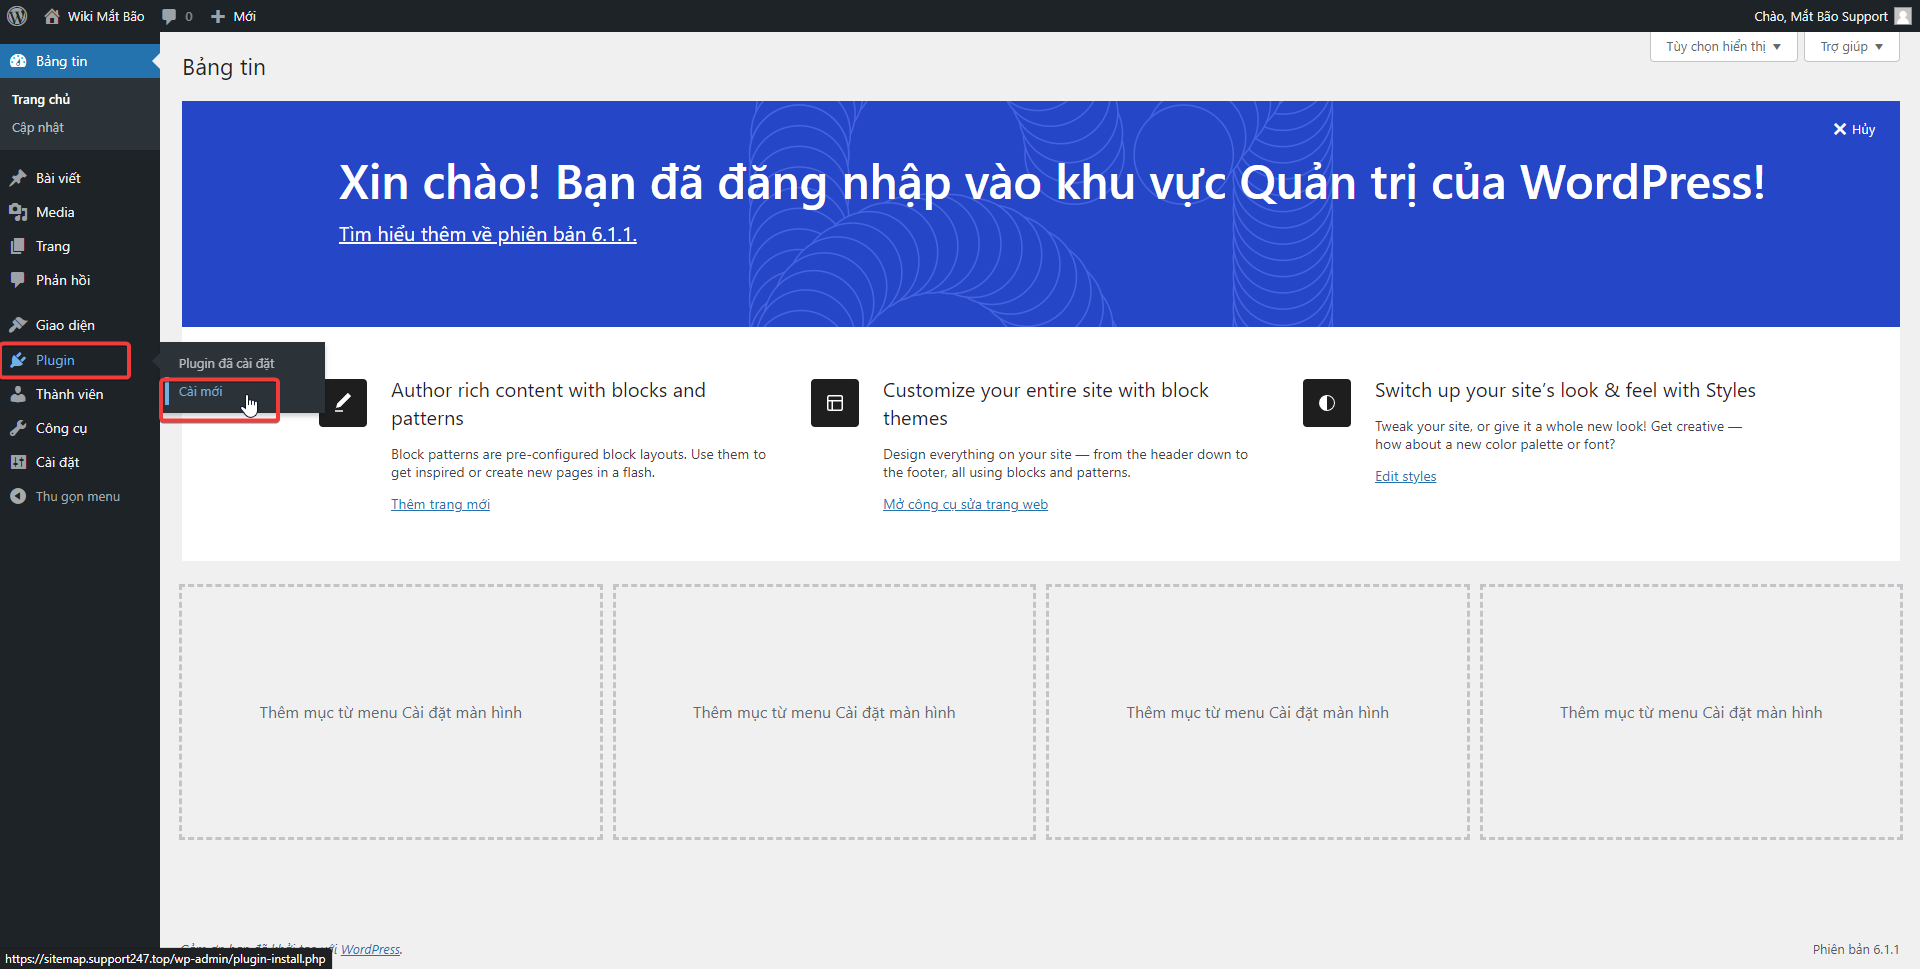The image size is (1920, 969).
Task: Click the Bảng tin dashboard icon
Action: click(18, 61)
